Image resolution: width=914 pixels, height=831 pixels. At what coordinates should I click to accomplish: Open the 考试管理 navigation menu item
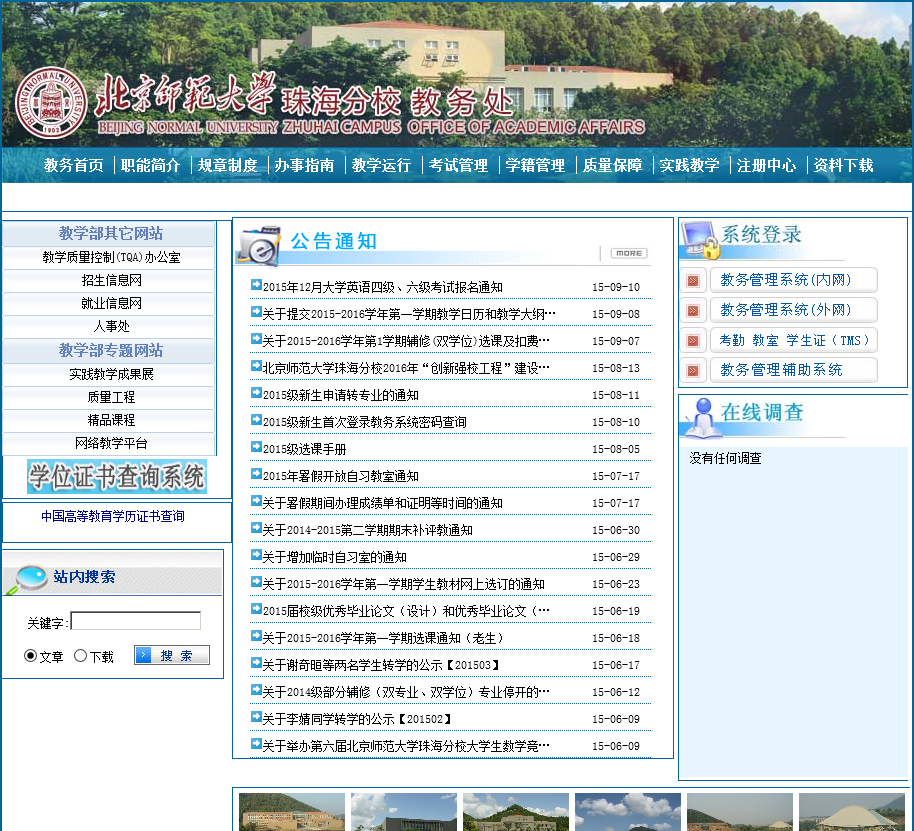(x=458, y=166)
